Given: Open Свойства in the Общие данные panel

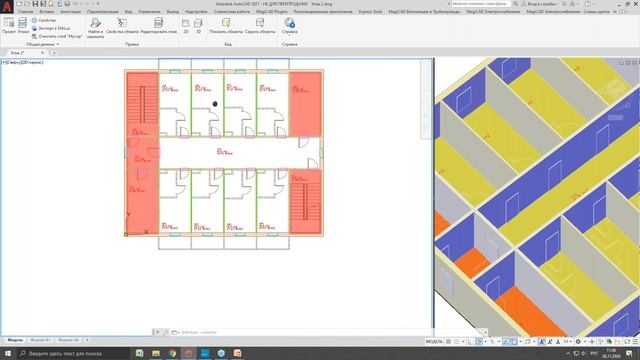Looking at the screenshot, I should pos(44,20).
